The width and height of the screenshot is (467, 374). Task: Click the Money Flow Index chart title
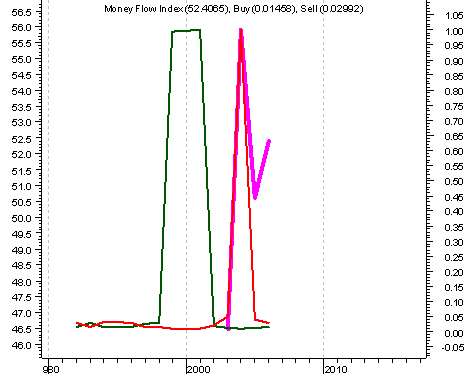(234, 9)
